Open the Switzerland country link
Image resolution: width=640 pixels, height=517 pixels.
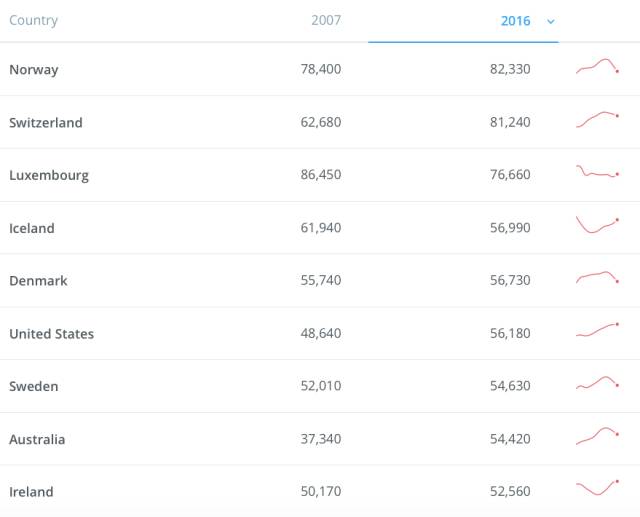[46, 123]
